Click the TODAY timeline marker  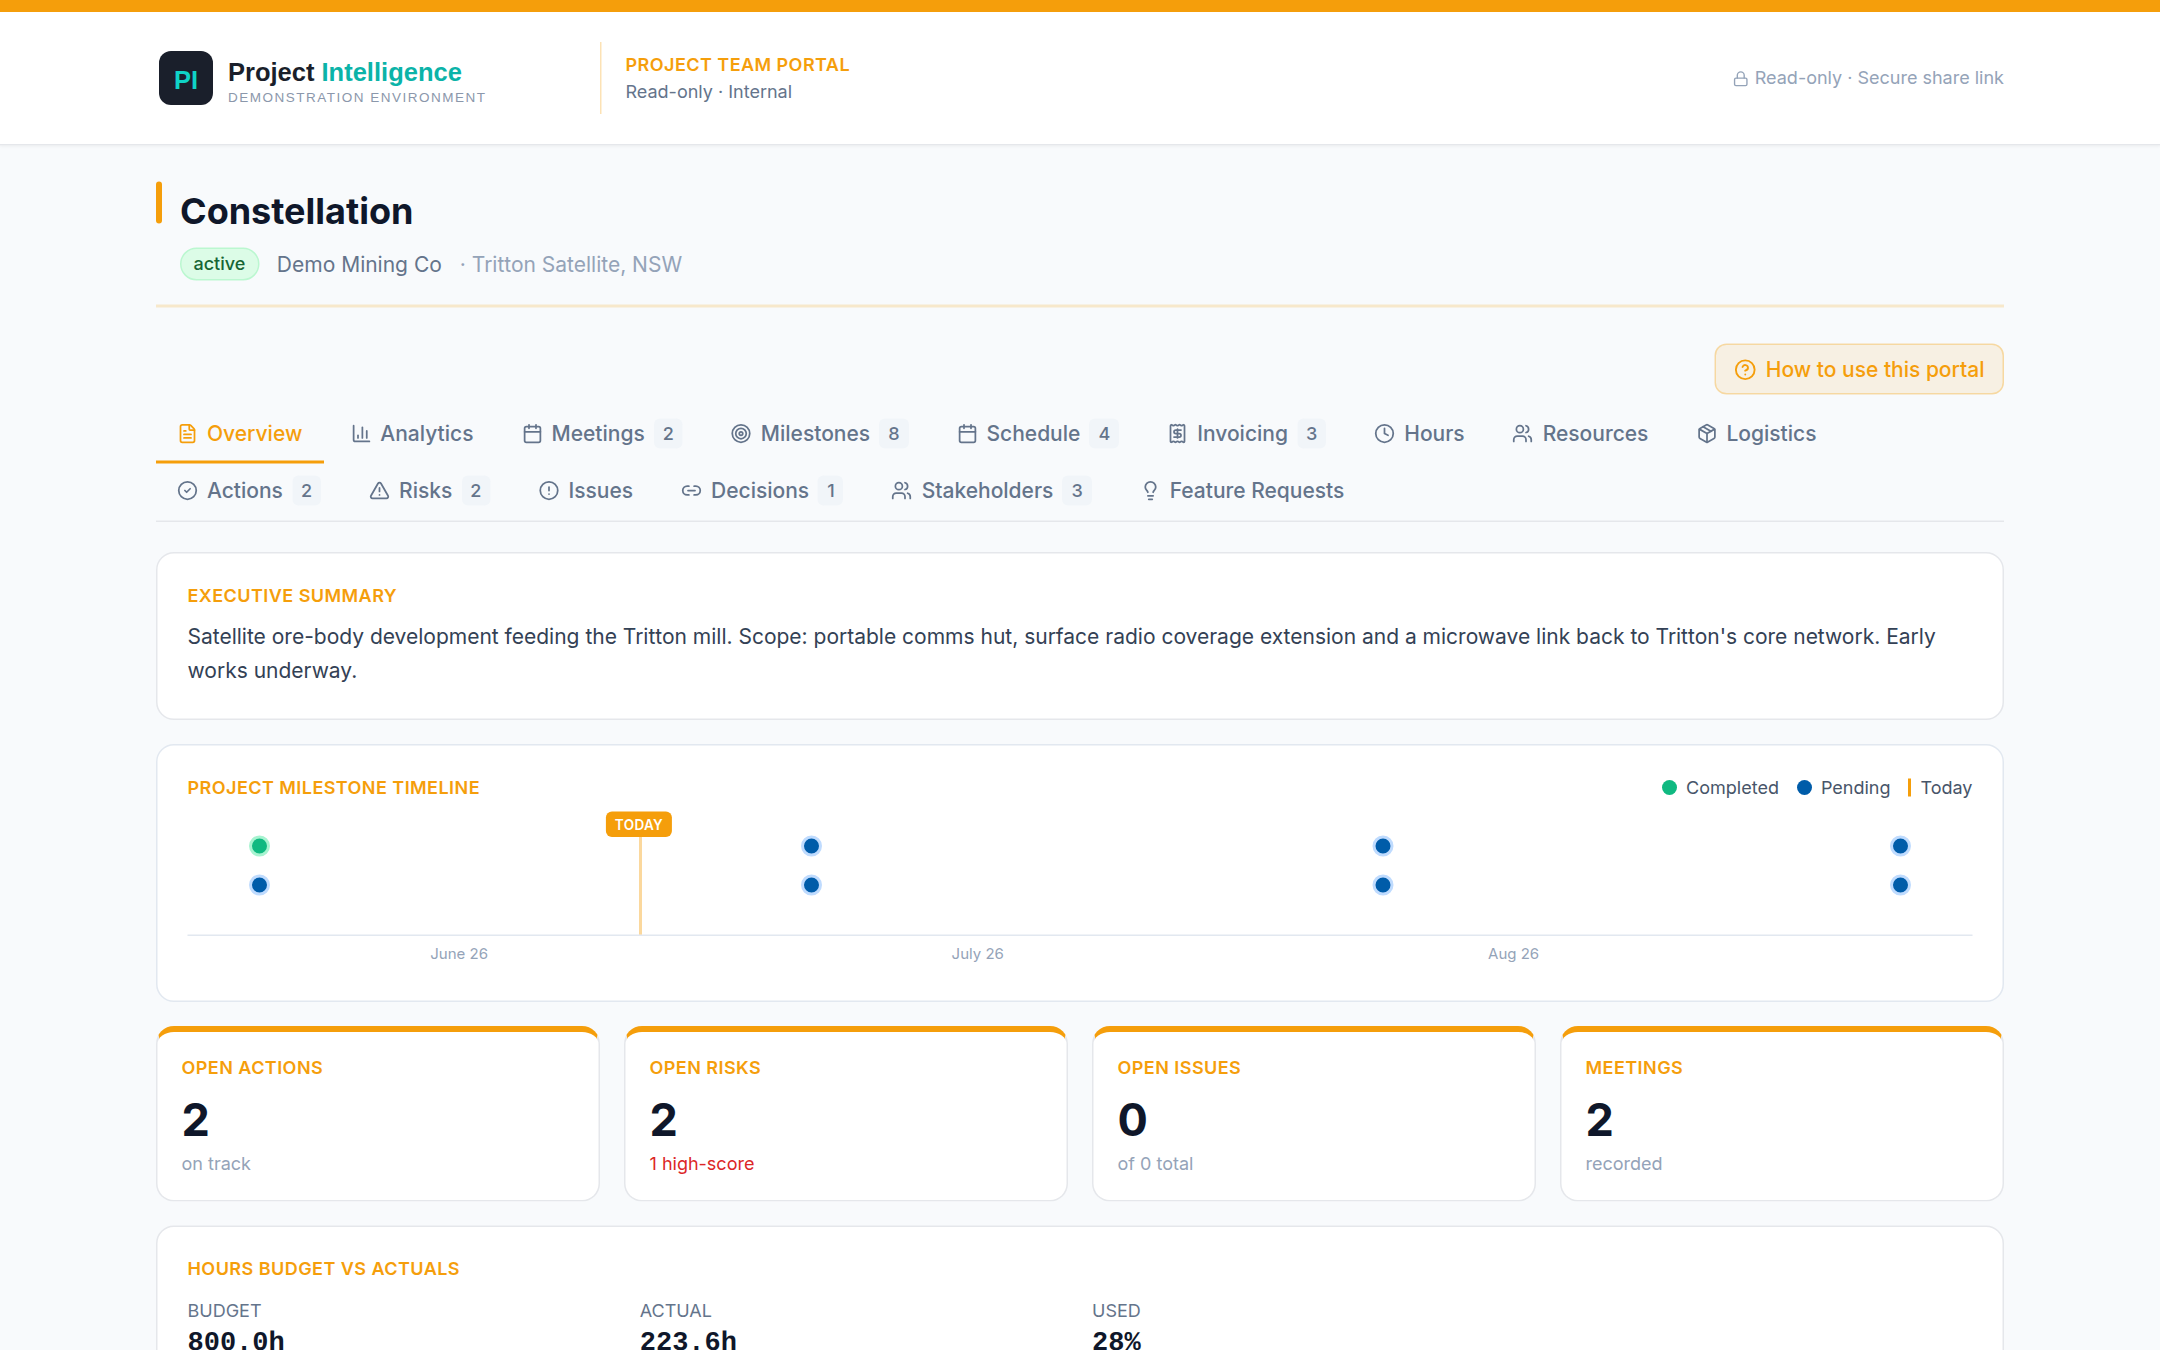click(x=638, y=825)
